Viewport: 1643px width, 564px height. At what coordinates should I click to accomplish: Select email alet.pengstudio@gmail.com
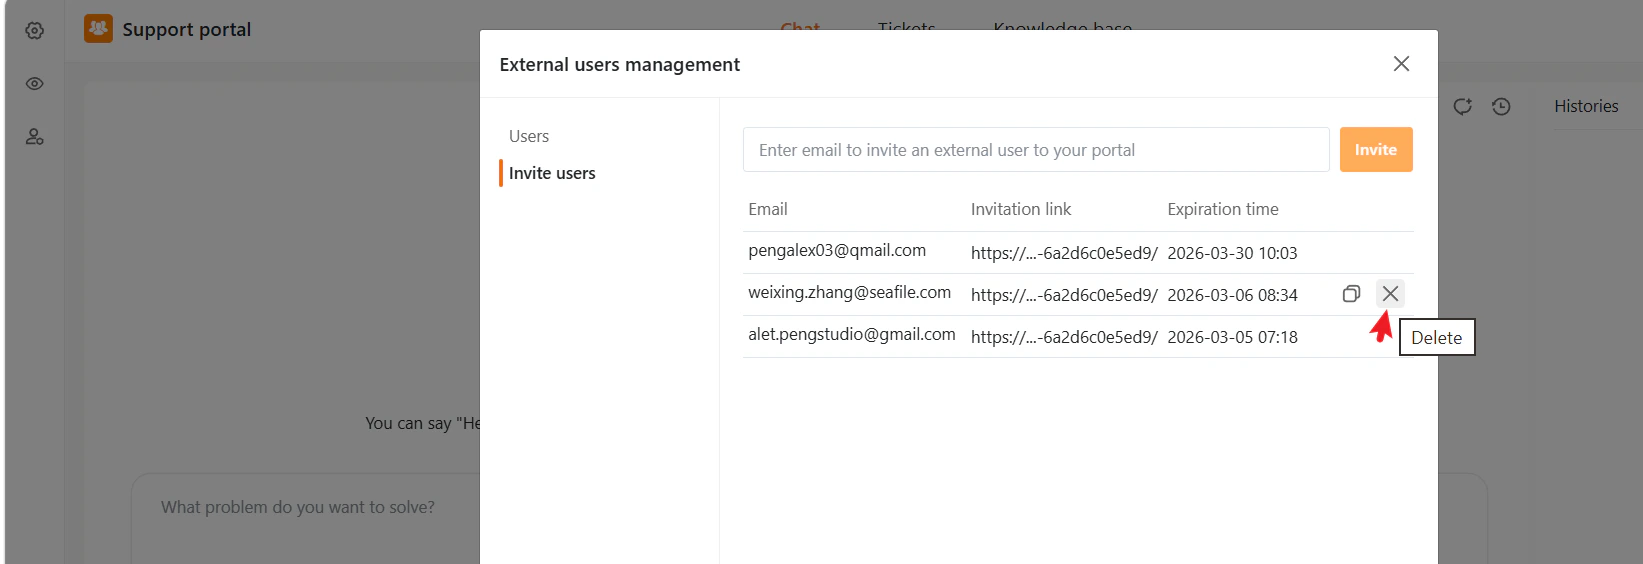[852, 334]
